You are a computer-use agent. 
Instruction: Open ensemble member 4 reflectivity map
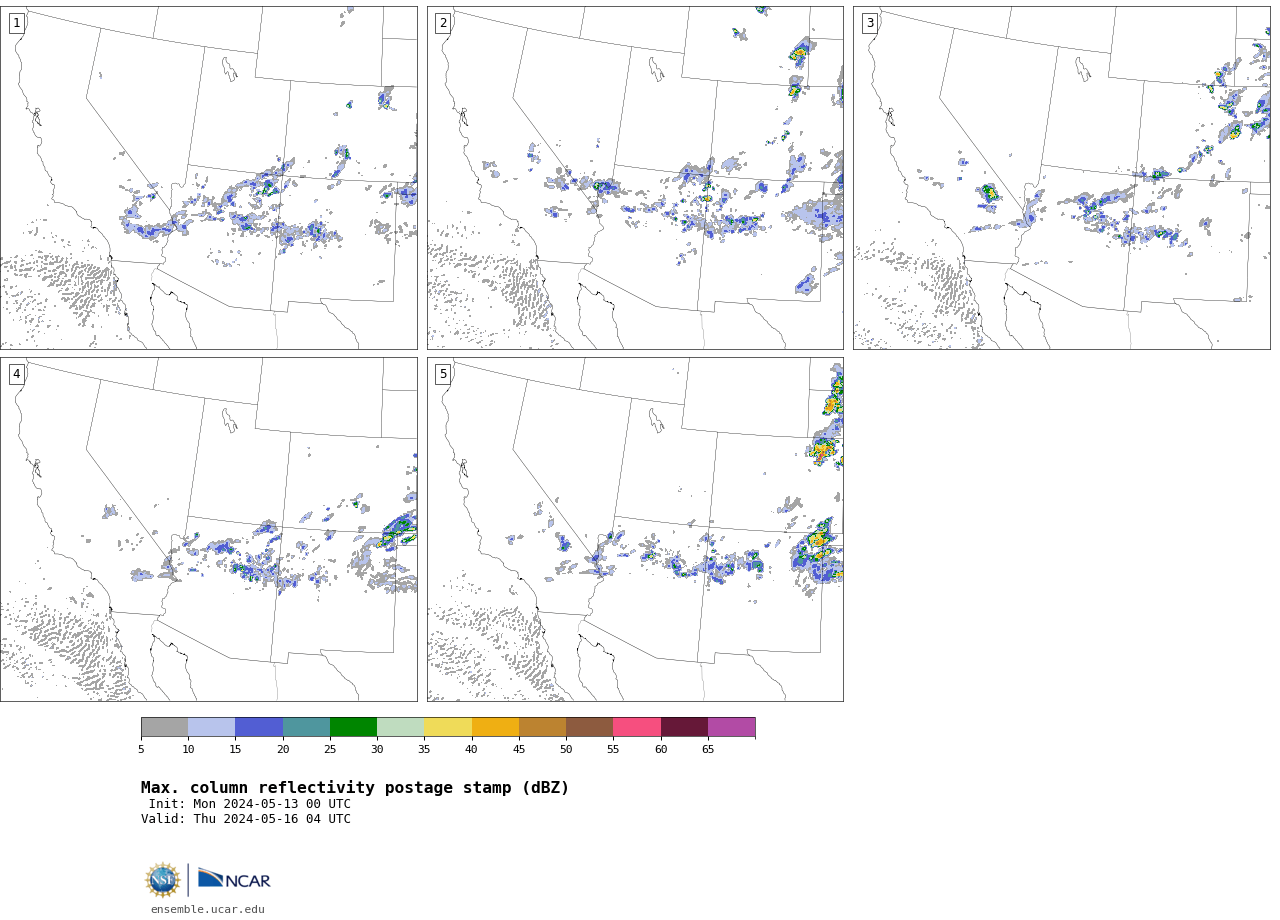coord(208,529)
